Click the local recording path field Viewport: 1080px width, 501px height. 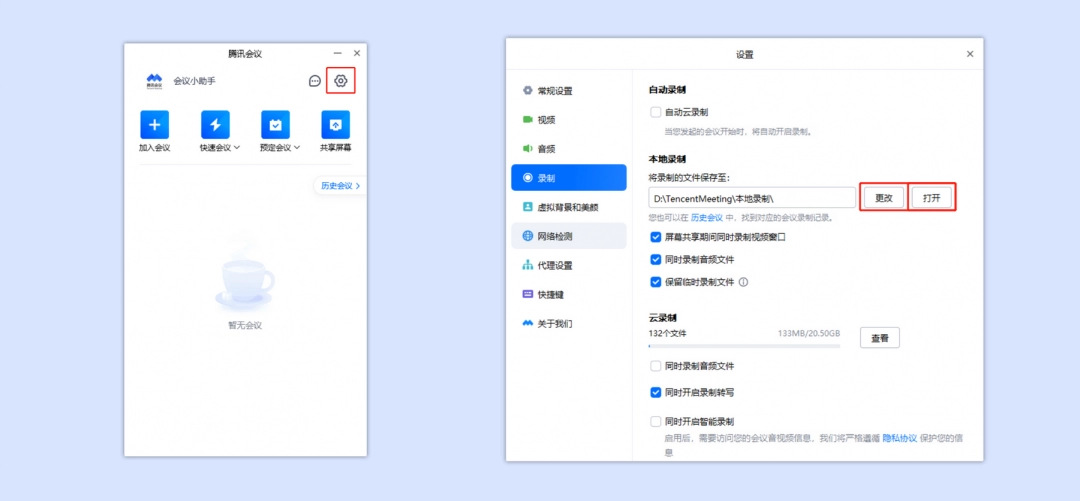(x=752, y=198)
